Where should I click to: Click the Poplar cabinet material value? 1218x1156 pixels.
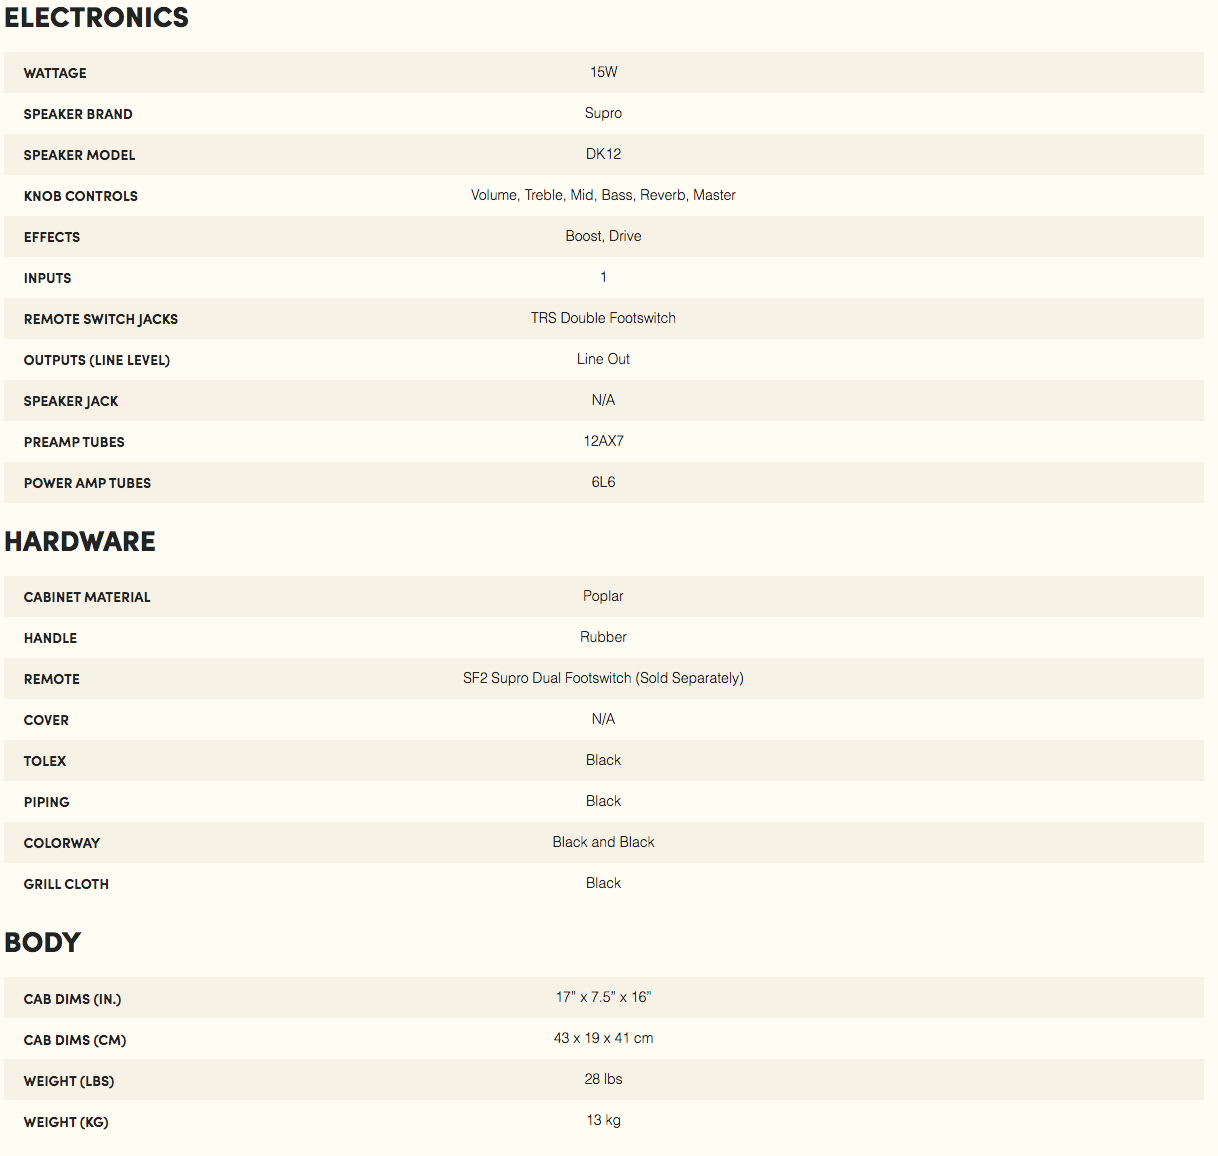tap(603, 596)
